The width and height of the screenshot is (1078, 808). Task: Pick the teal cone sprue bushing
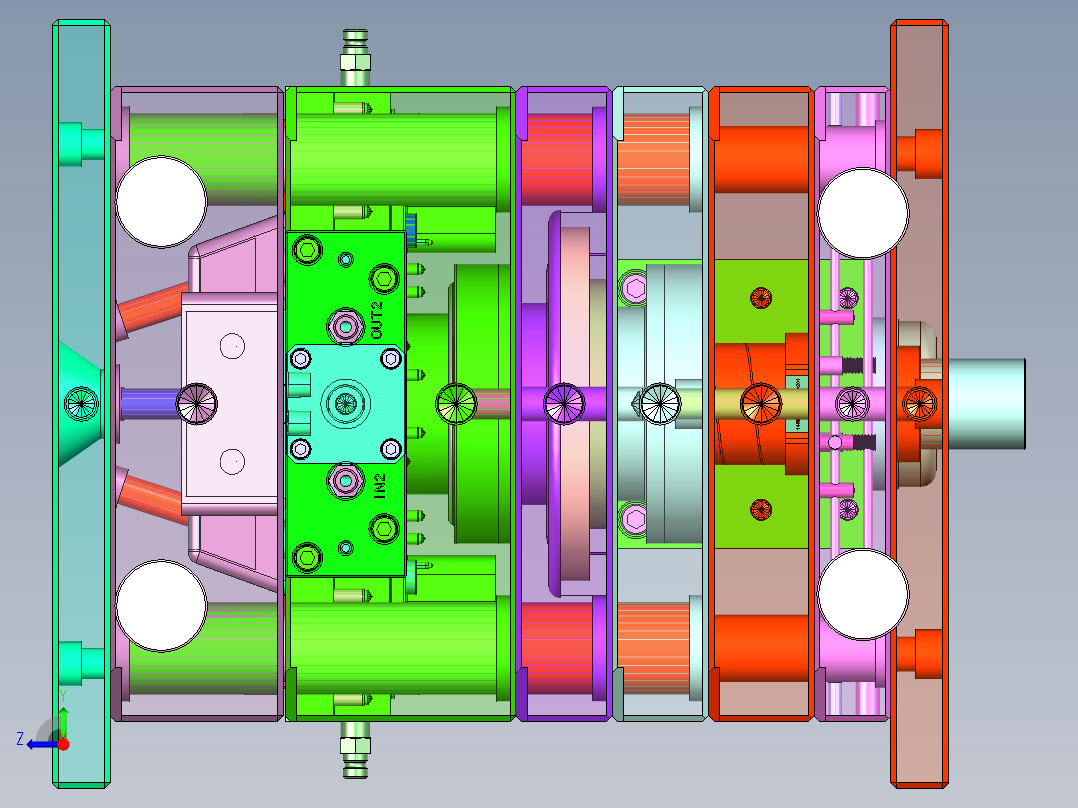(80, 404)
